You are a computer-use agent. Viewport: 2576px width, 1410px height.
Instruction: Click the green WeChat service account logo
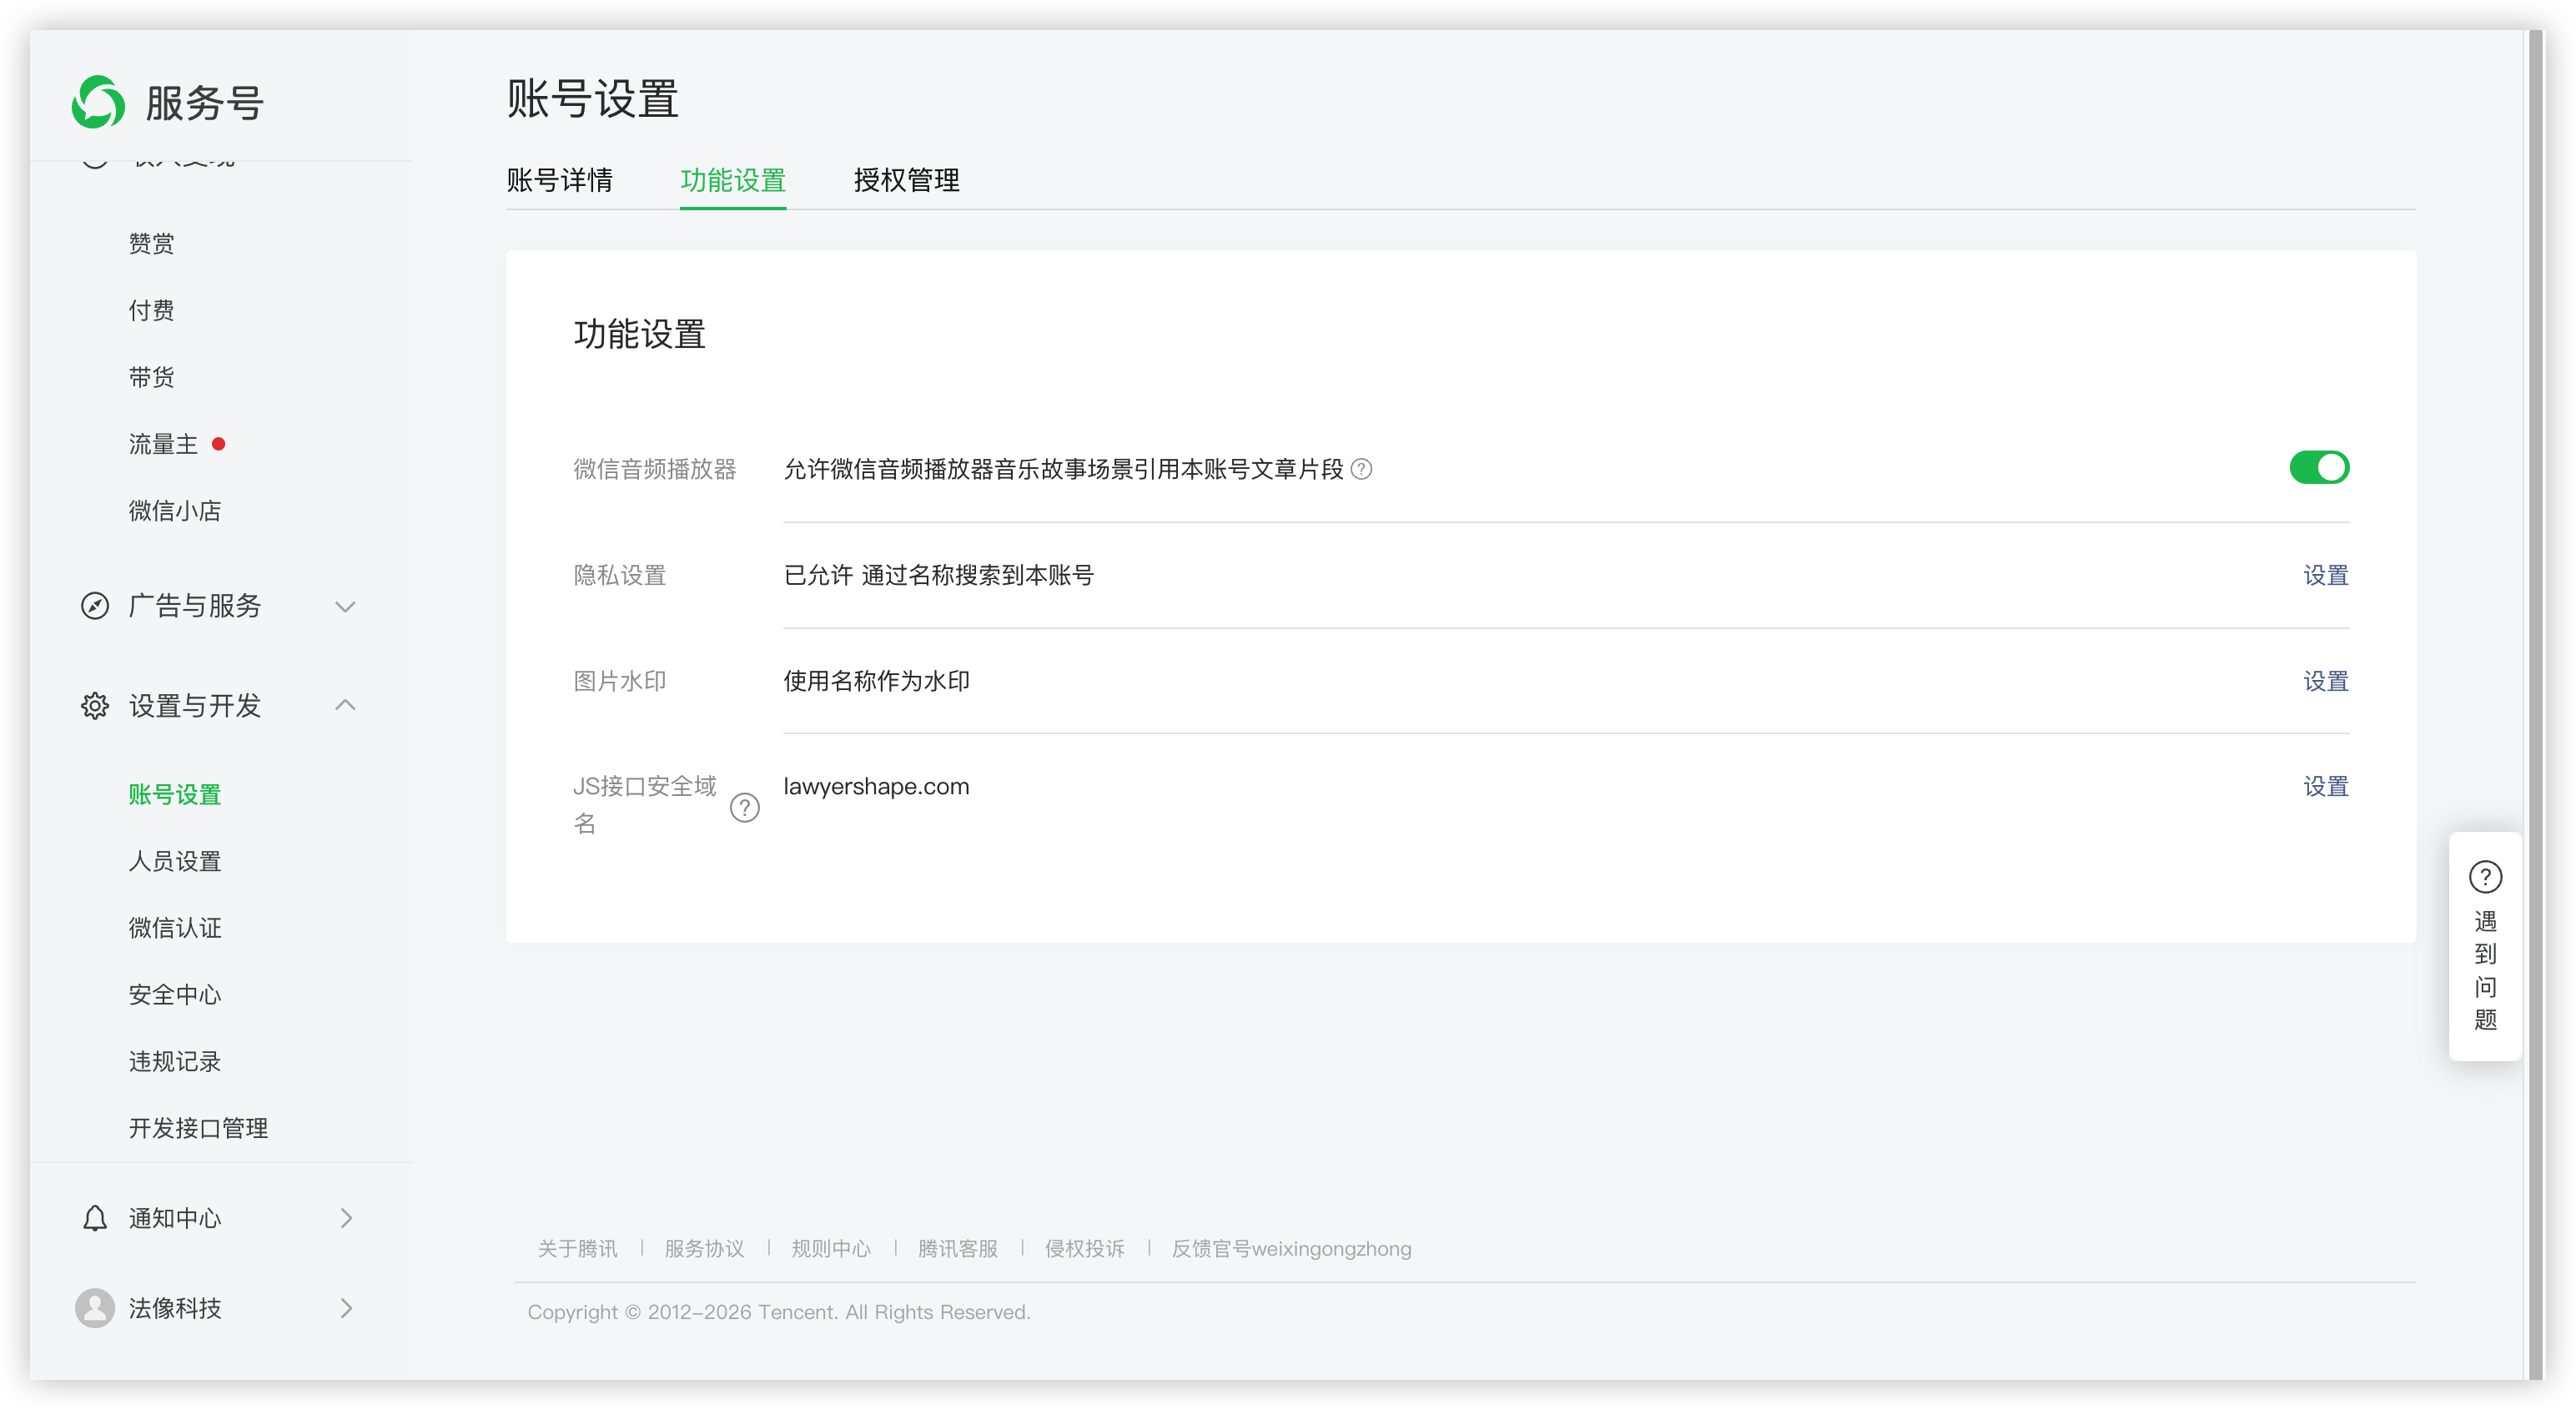tap(98, 102)
